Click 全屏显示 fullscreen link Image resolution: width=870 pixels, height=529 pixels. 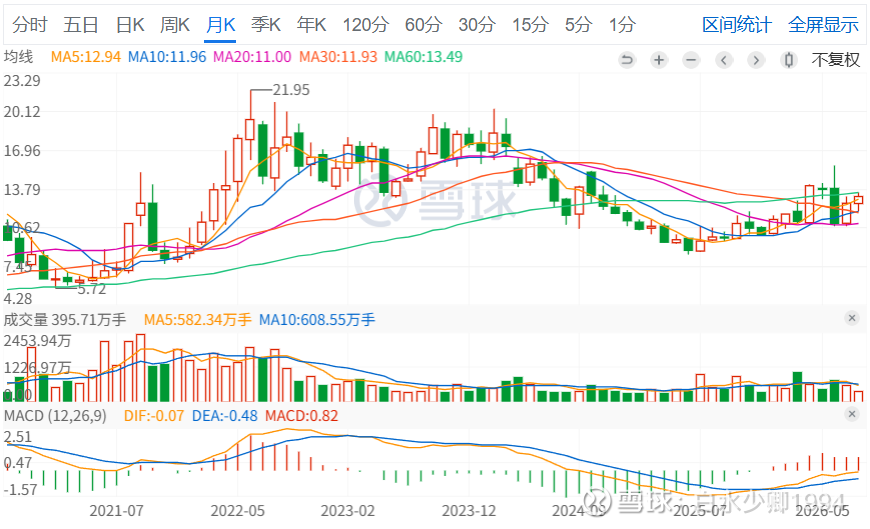[x=823, y=25]
